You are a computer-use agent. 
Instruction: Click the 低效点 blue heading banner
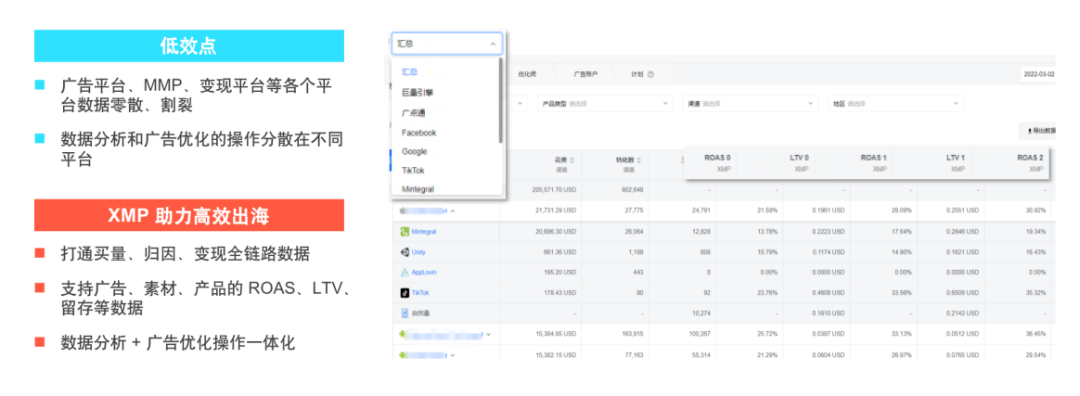point(189,45)
